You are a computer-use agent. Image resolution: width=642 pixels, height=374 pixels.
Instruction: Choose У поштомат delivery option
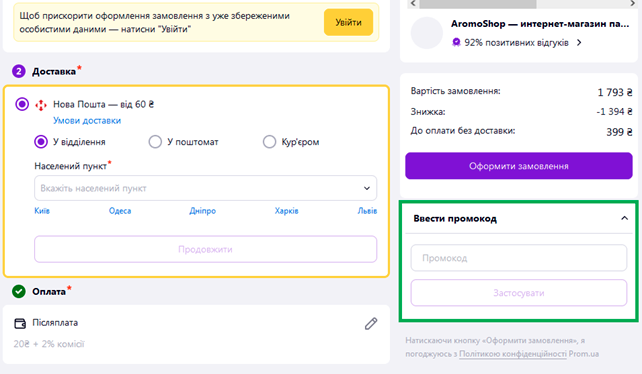point(155,142)
